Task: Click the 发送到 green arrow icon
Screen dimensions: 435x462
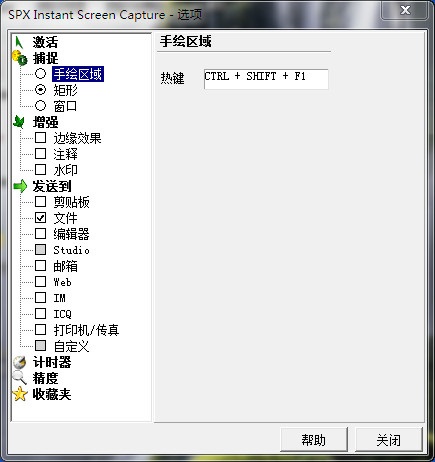Action: (20, 186)
